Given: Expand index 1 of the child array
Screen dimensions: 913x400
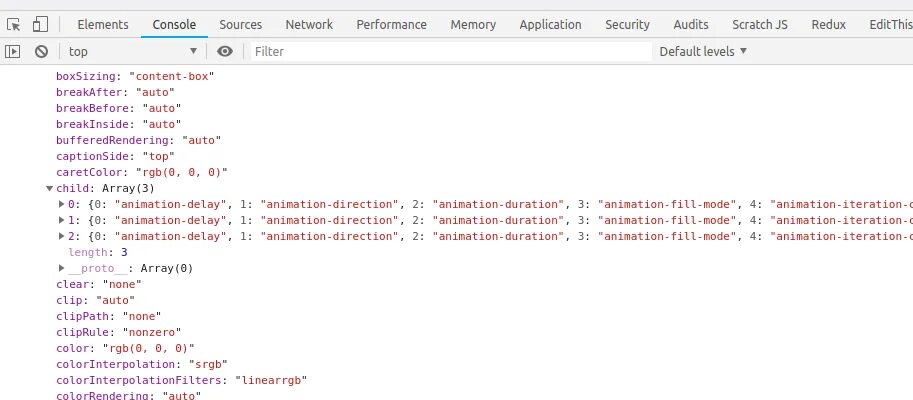Looking at the screenshot, I should (62, 220).
